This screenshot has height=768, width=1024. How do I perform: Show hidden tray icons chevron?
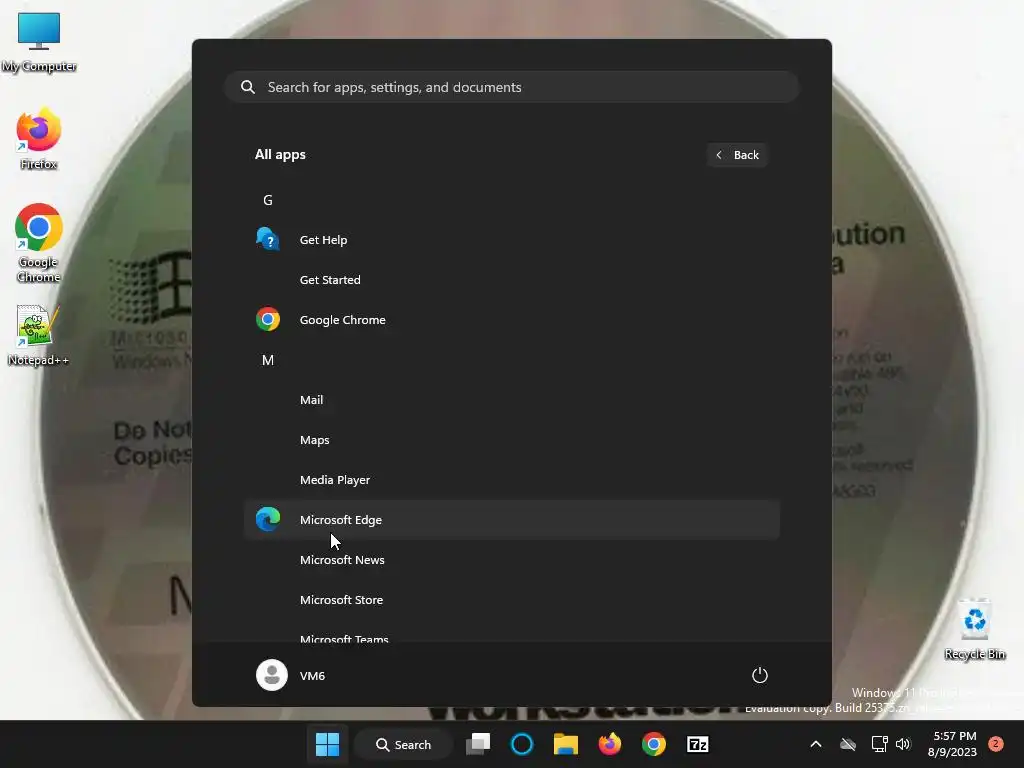(816, 744)
